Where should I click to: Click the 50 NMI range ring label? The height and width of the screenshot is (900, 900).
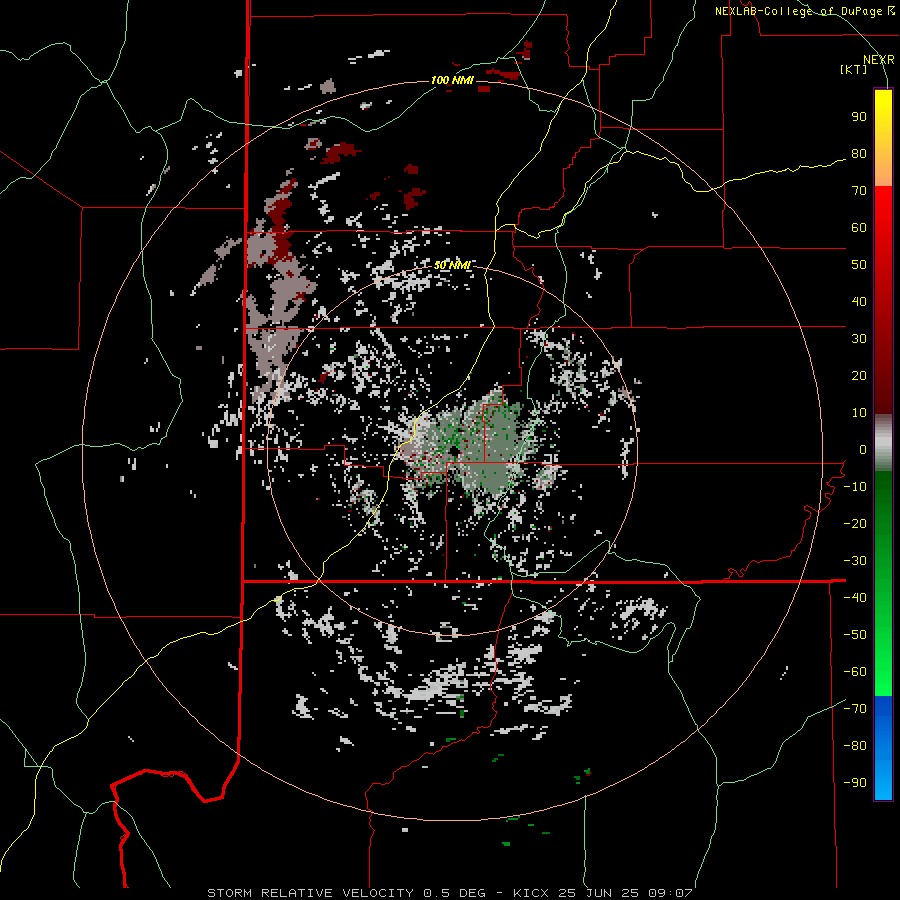coord(452,265)
